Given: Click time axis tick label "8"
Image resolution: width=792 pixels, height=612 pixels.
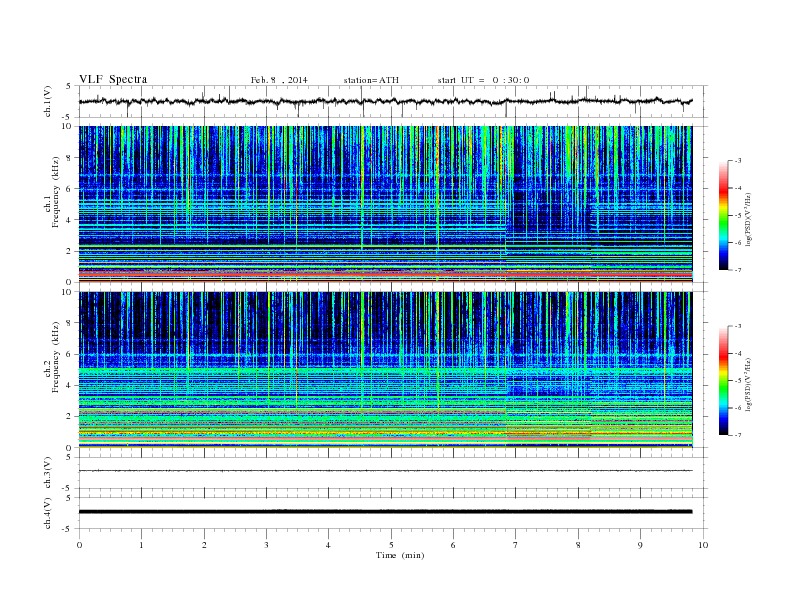Looking at the screenshot, I should click(x=578, y=545).
